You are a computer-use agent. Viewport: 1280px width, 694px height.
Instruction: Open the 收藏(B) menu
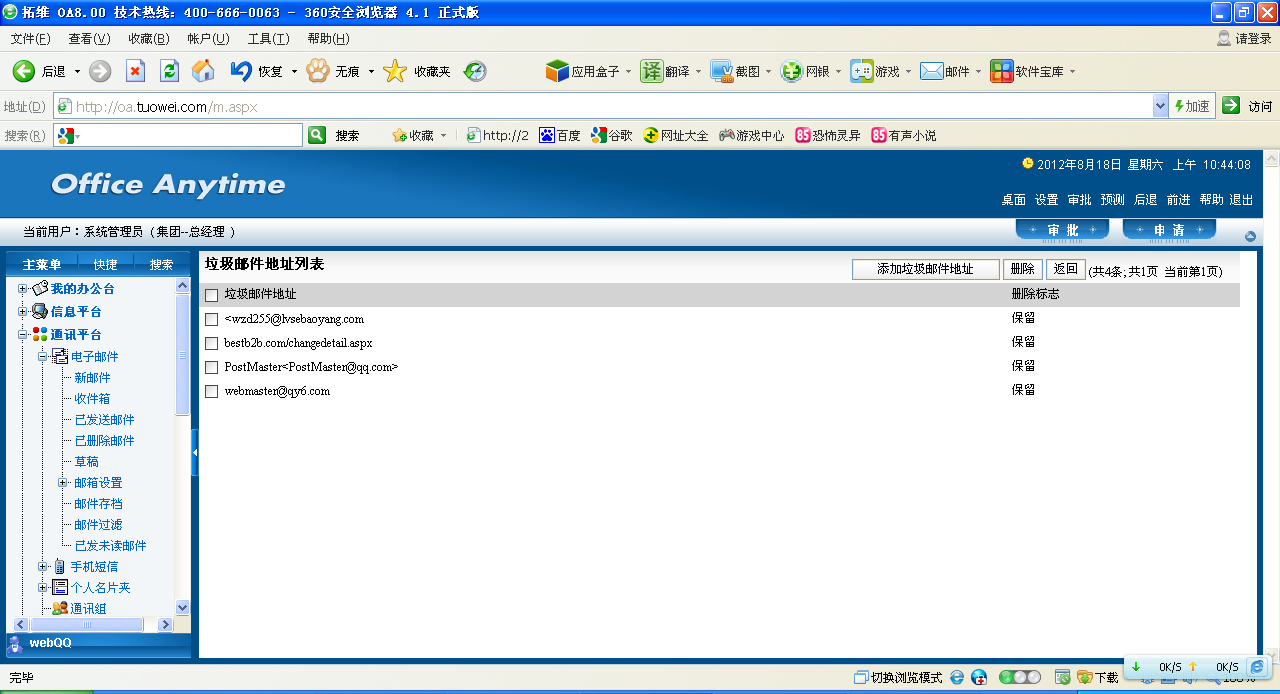pos(148,39)
